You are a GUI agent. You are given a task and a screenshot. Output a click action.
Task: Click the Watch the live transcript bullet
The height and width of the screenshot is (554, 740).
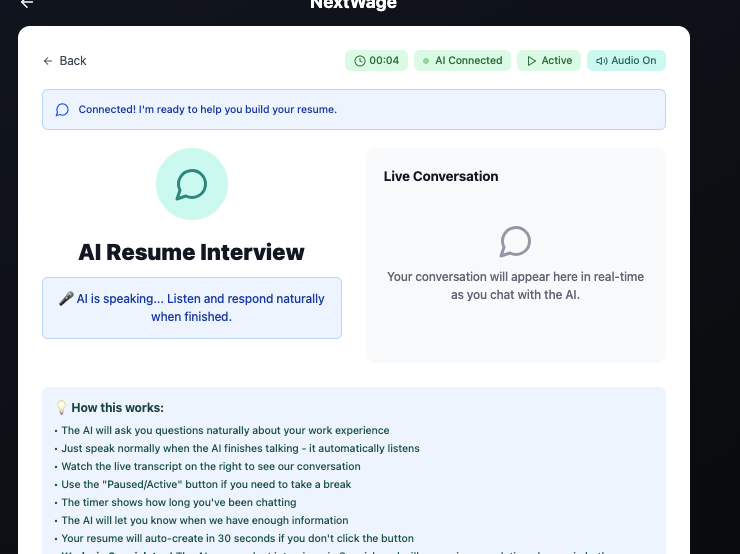click(x=211, y=466)
